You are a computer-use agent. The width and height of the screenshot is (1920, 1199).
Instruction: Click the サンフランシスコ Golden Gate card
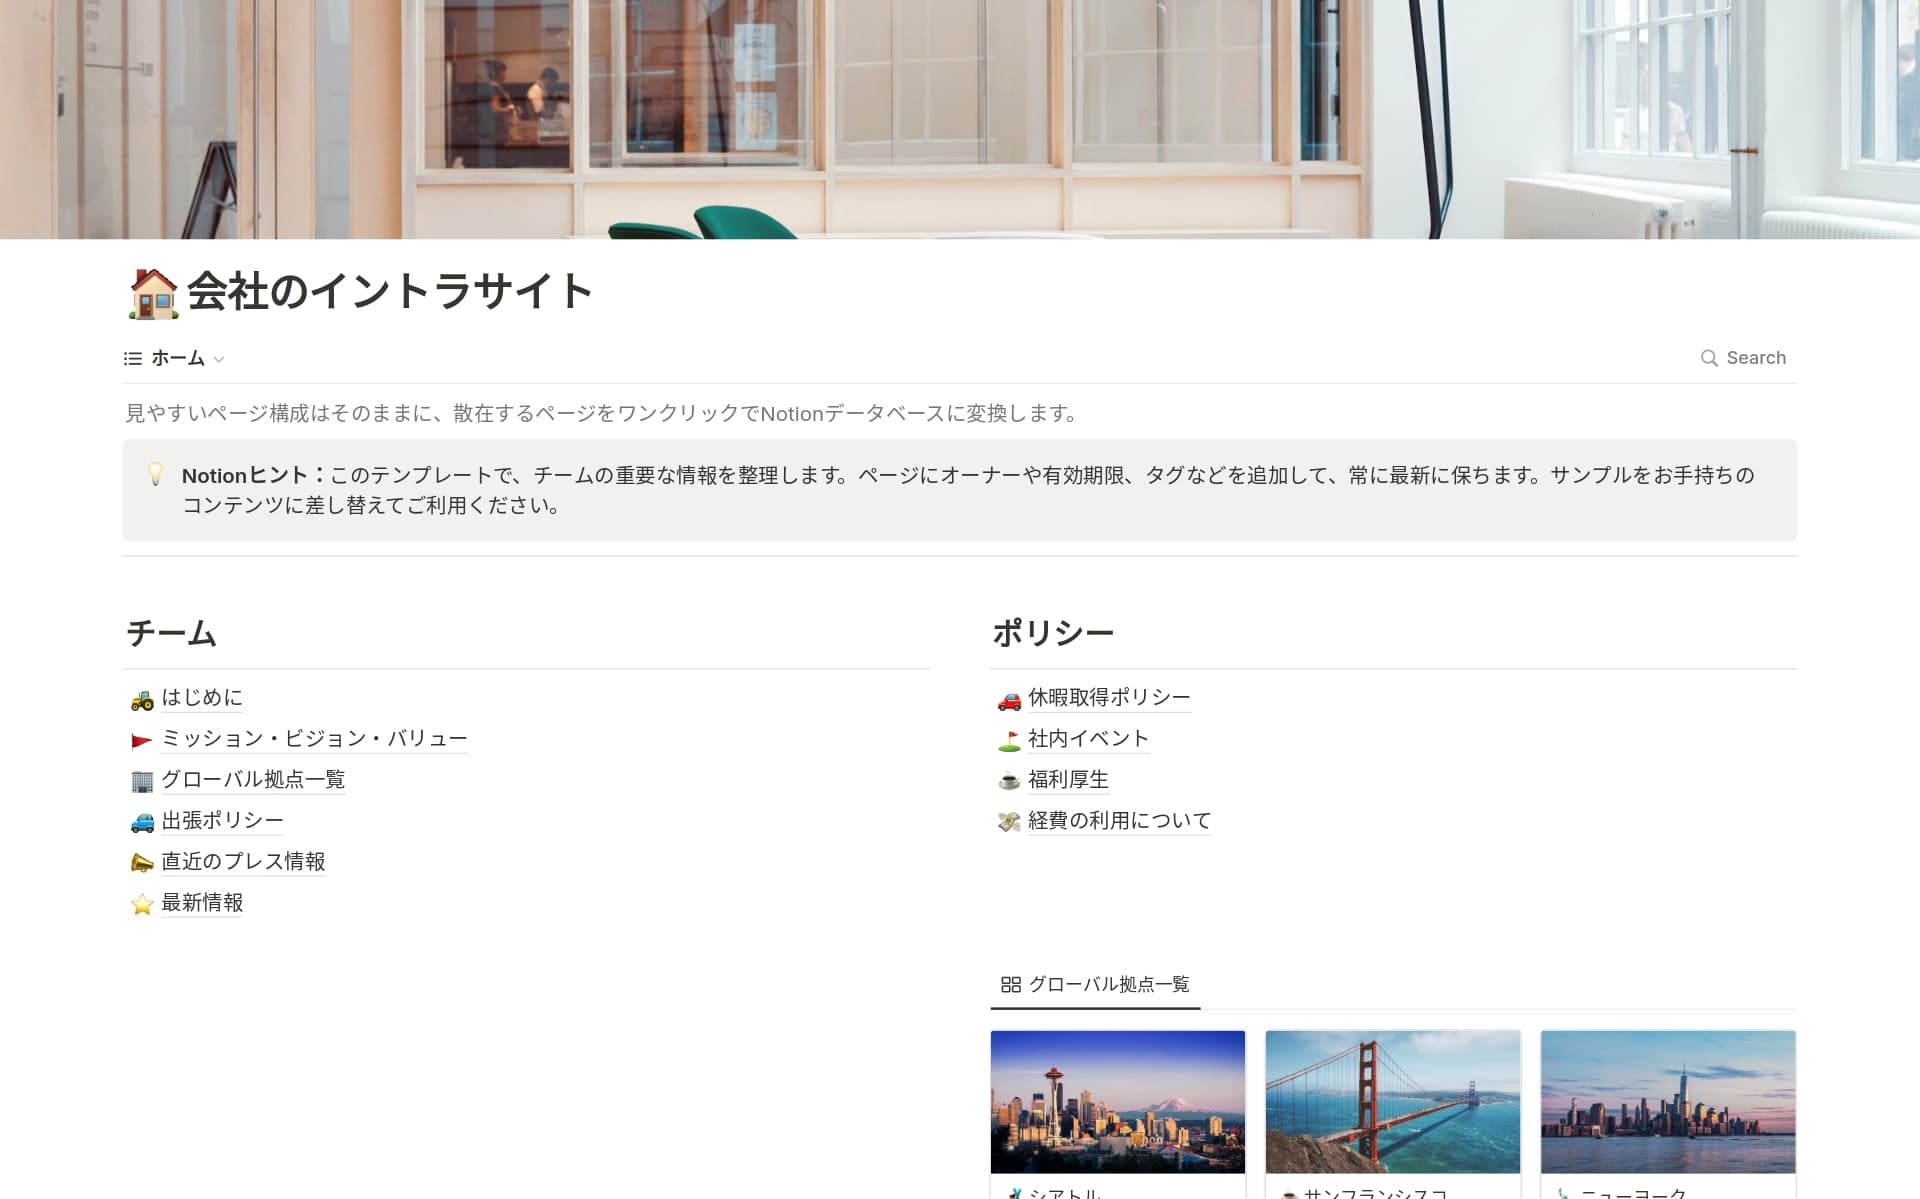[x=1392, y=1101]
